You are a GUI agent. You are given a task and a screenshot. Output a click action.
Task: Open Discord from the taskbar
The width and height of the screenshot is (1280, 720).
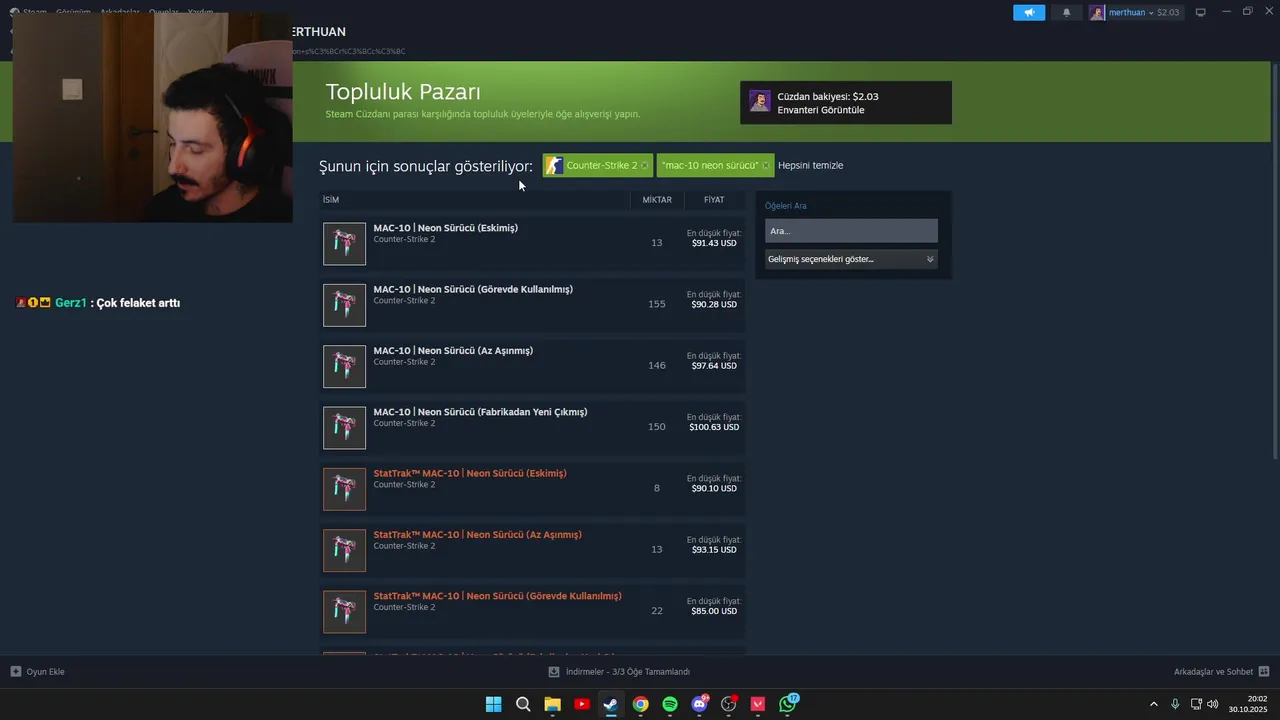700,704
